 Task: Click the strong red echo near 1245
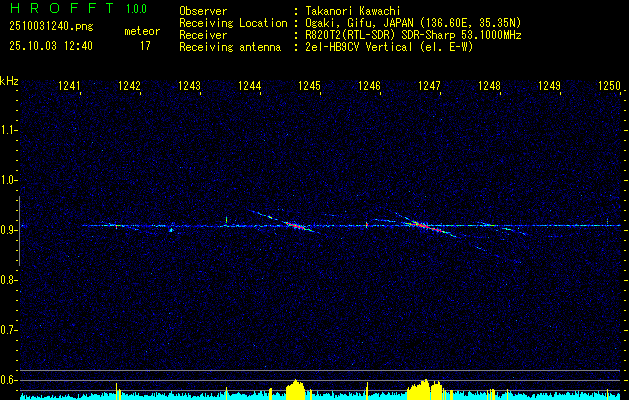tap(294, 226)
